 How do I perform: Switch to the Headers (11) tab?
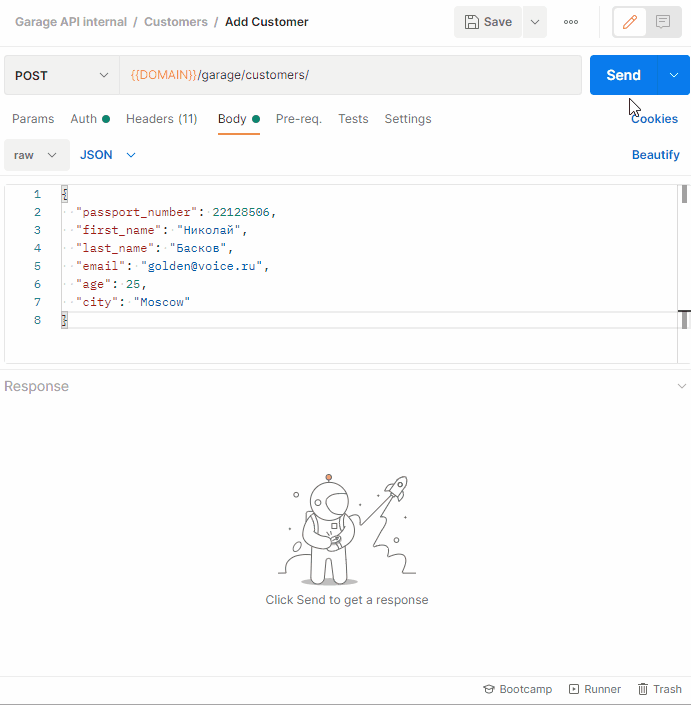[x=161, y=119]
